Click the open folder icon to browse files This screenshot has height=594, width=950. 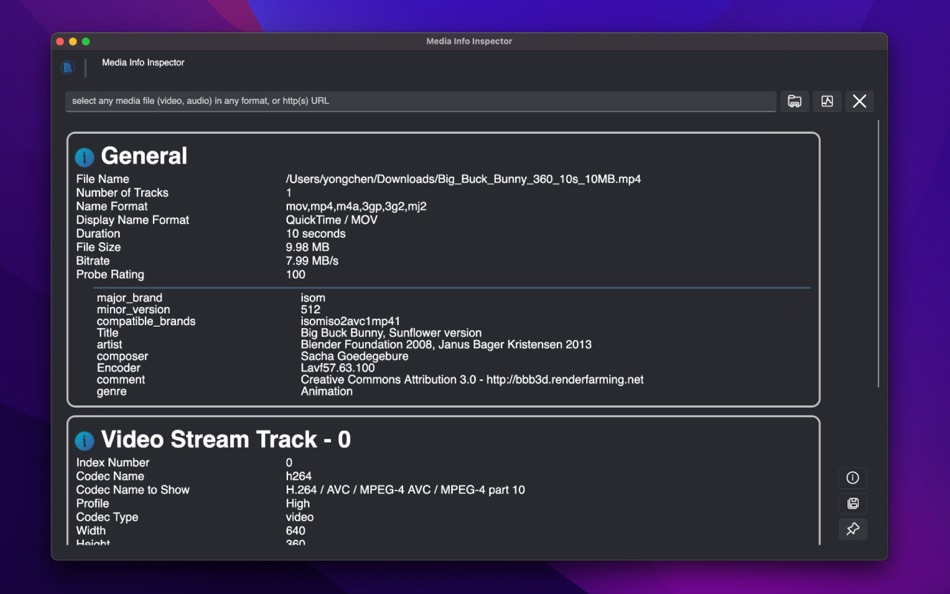coord(794,101)
